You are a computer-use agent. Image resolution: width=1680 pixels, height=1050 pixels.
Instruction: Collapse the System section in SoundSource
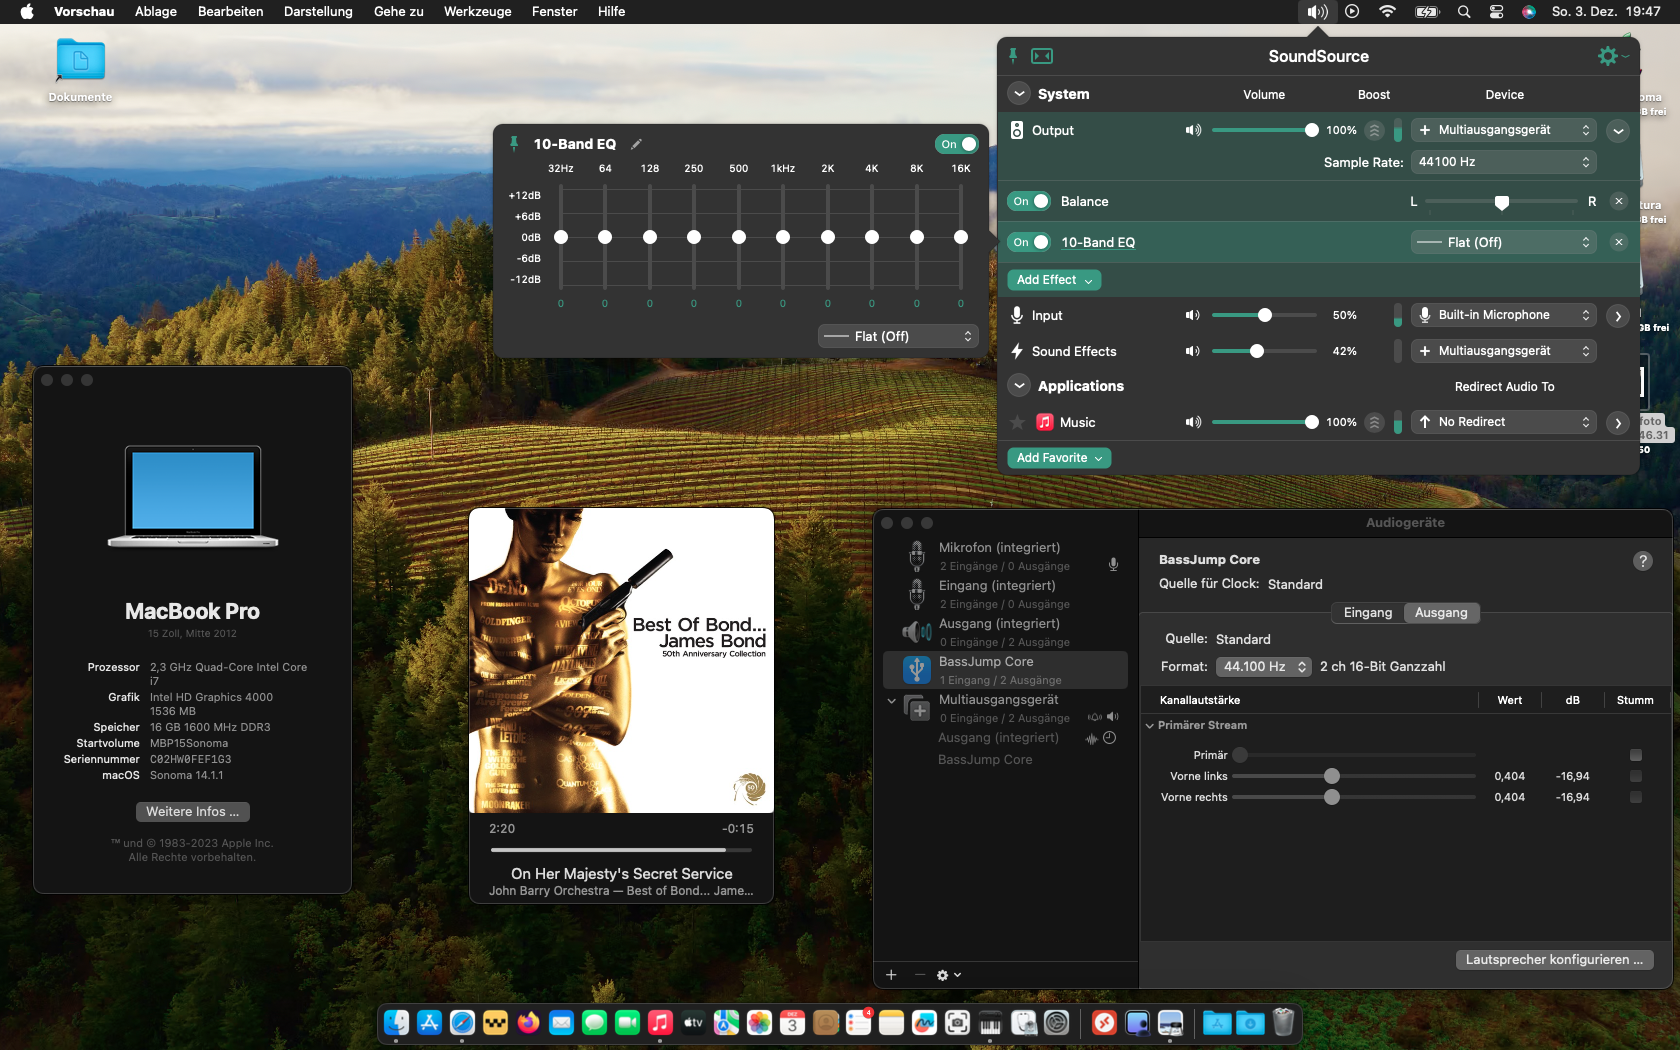(x=1019, y=94)
